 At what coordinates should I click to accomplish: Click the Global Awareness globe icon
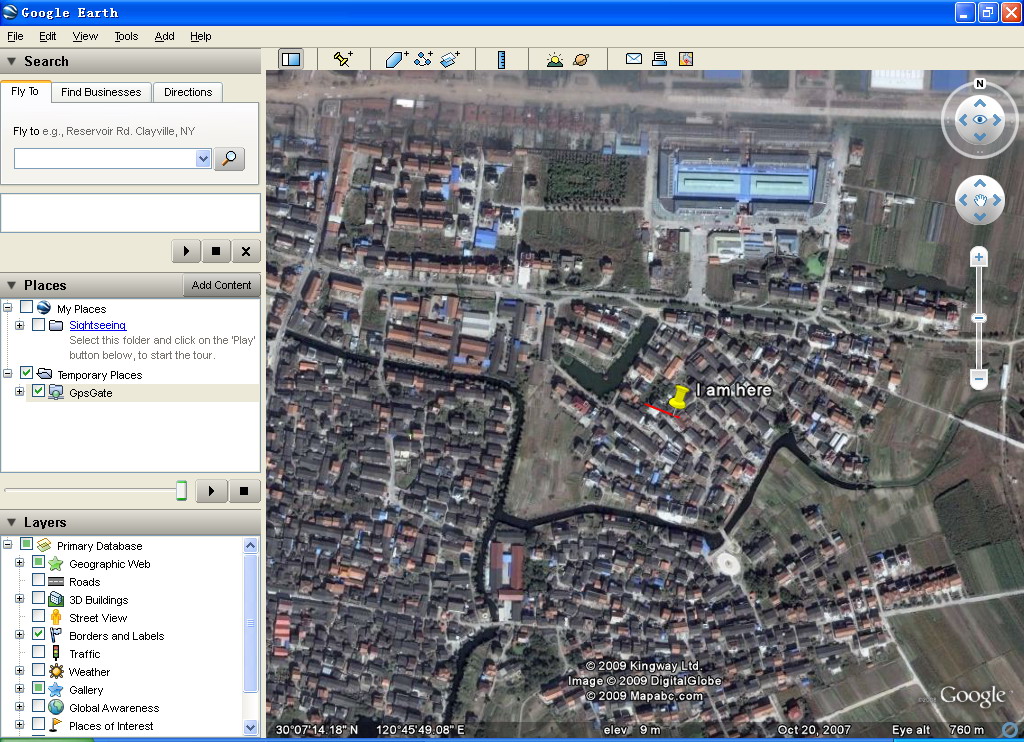[x=56, y=707]
